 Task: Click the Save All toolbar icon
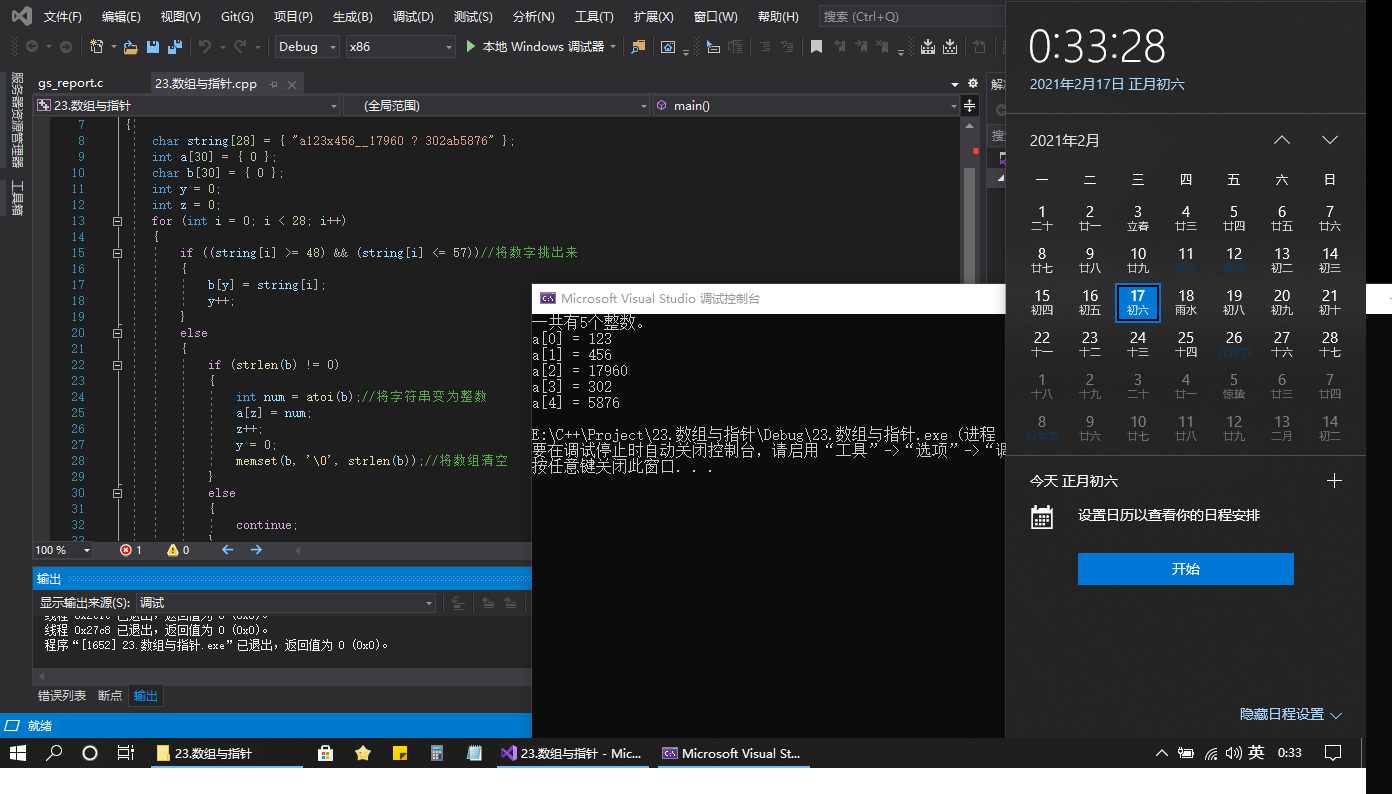[175, 46]
